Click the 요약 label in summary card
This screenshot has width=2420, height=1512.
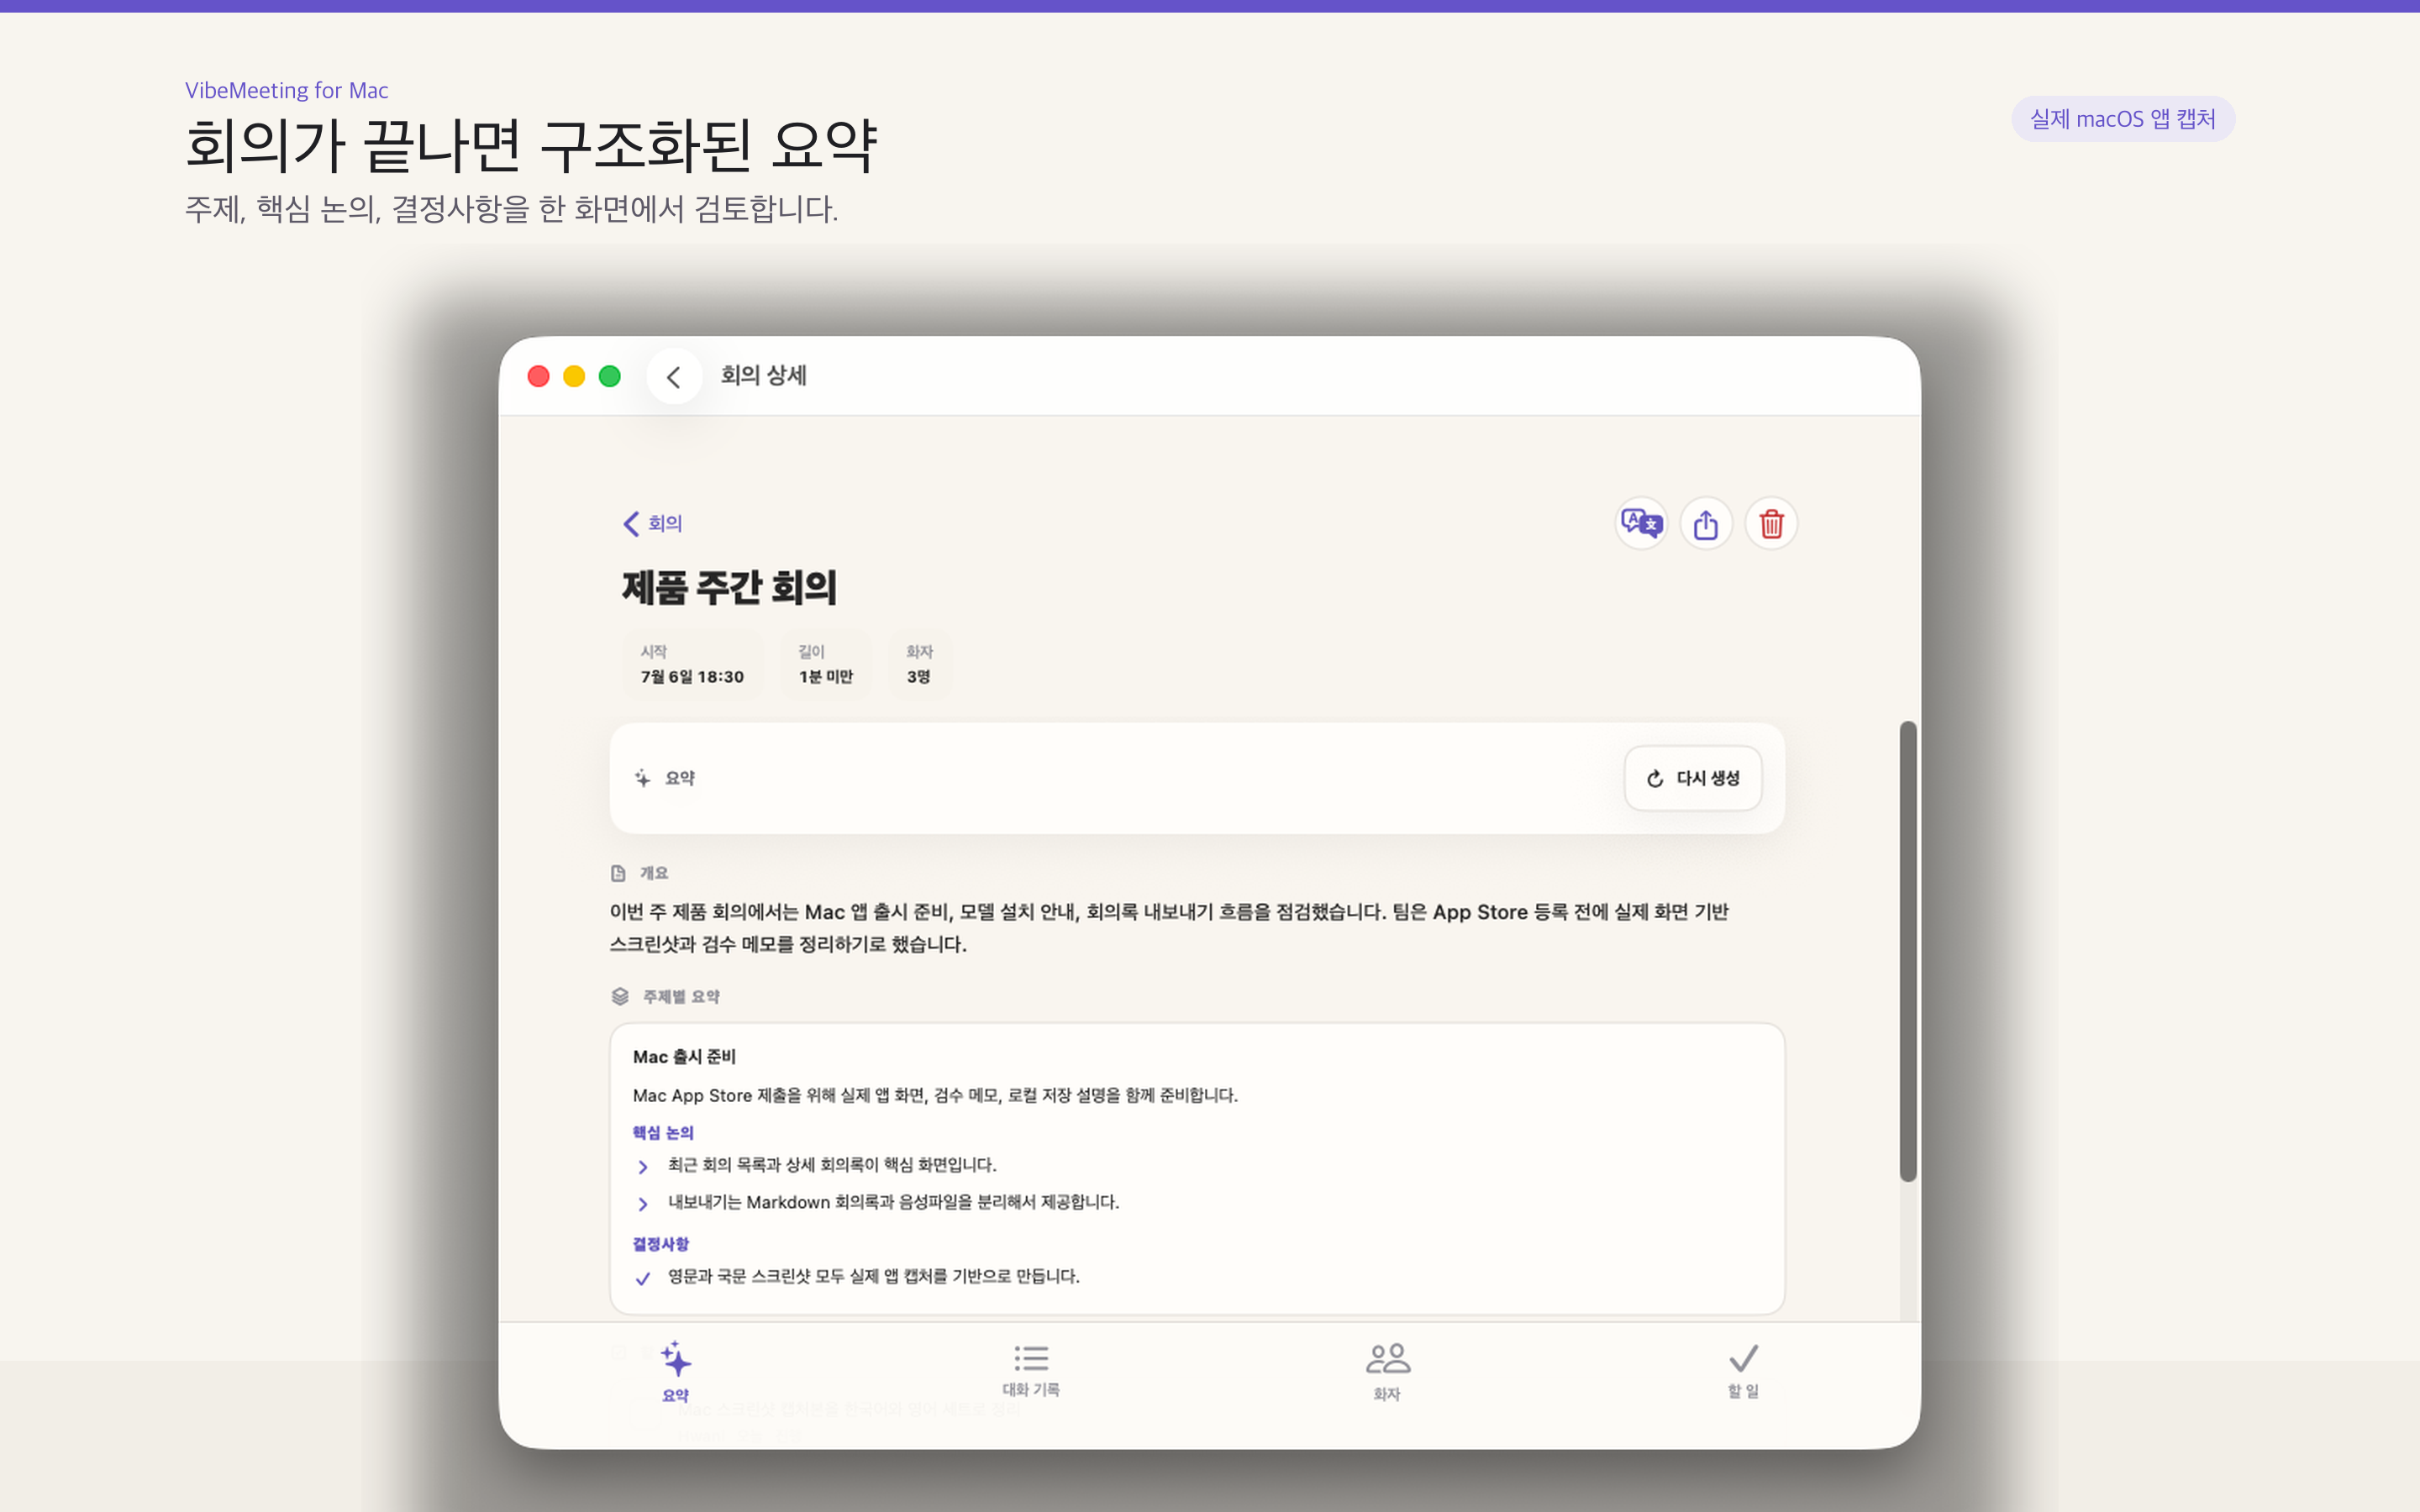[680, 778]
